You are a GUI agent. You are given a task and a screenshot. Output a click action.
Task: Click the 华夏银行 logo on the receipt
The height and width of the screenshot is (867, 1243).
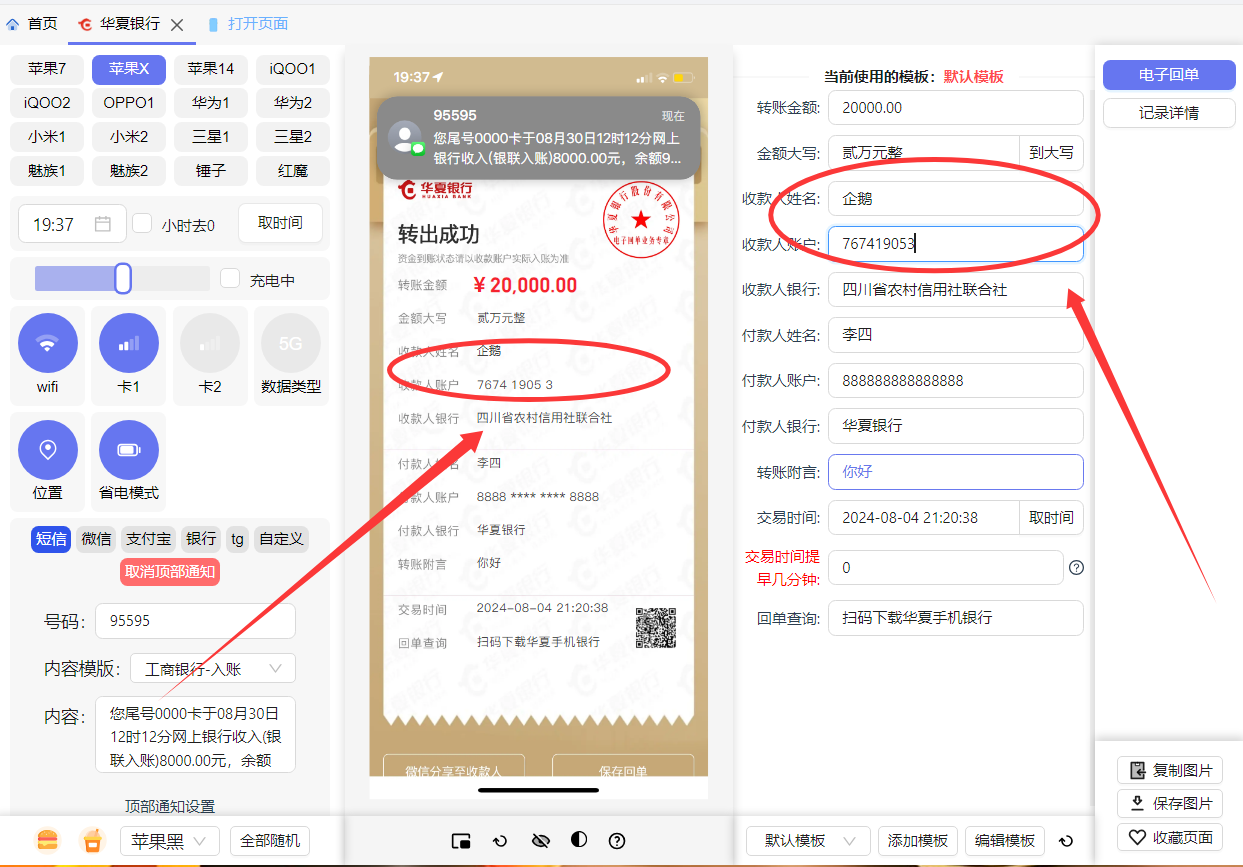(435, 189)
